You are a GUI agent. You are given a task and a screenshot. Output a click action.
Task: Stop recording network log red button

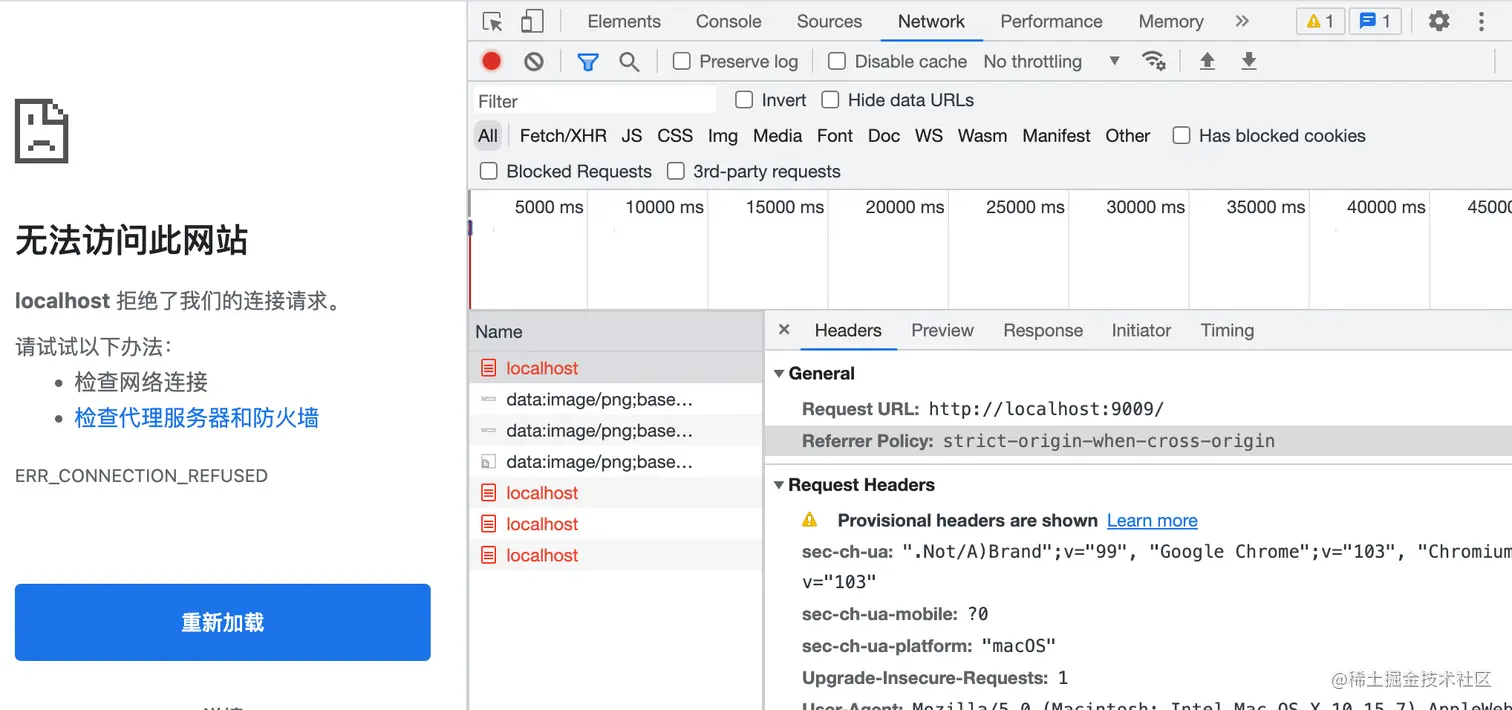pyautogui.click(x=491, y=61)
